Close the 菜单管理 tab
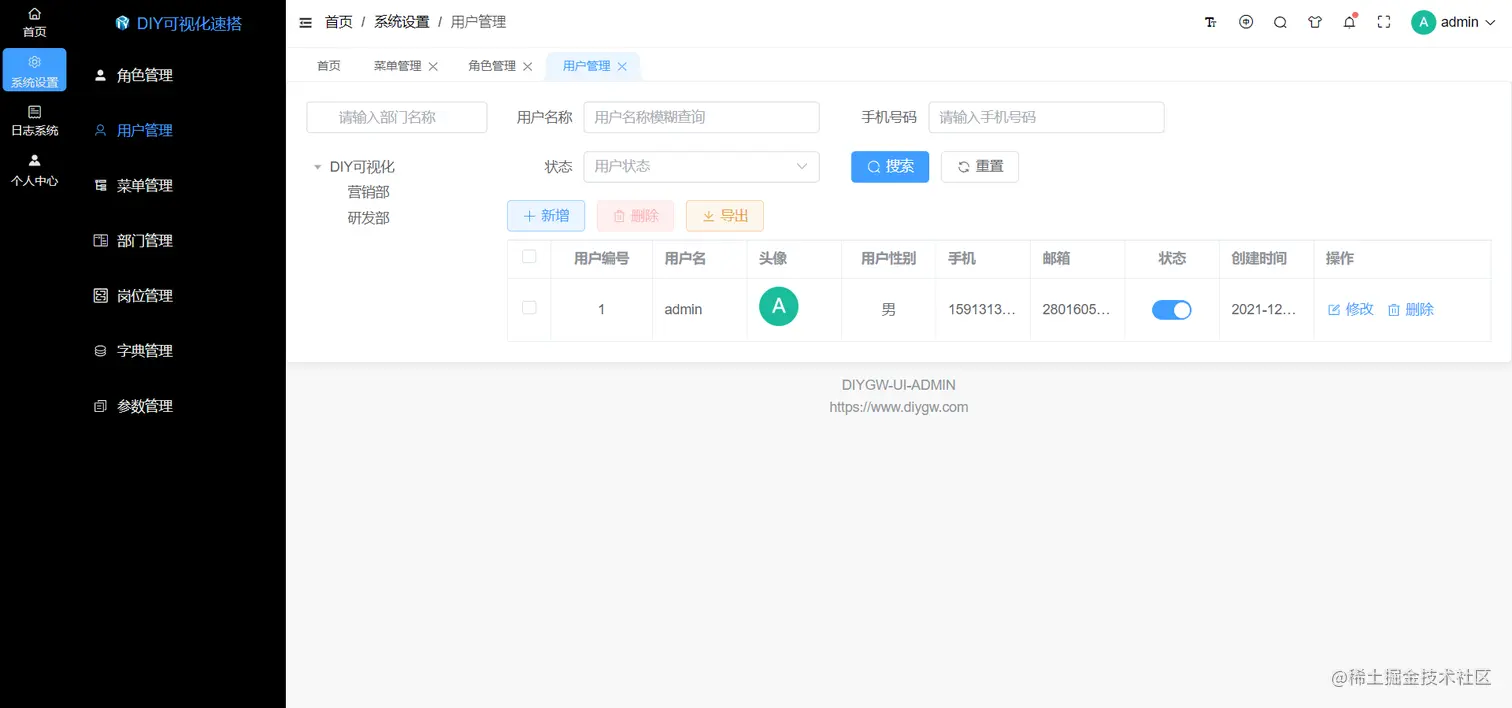The image size is (1512, 708). click(x=433, y=66)
